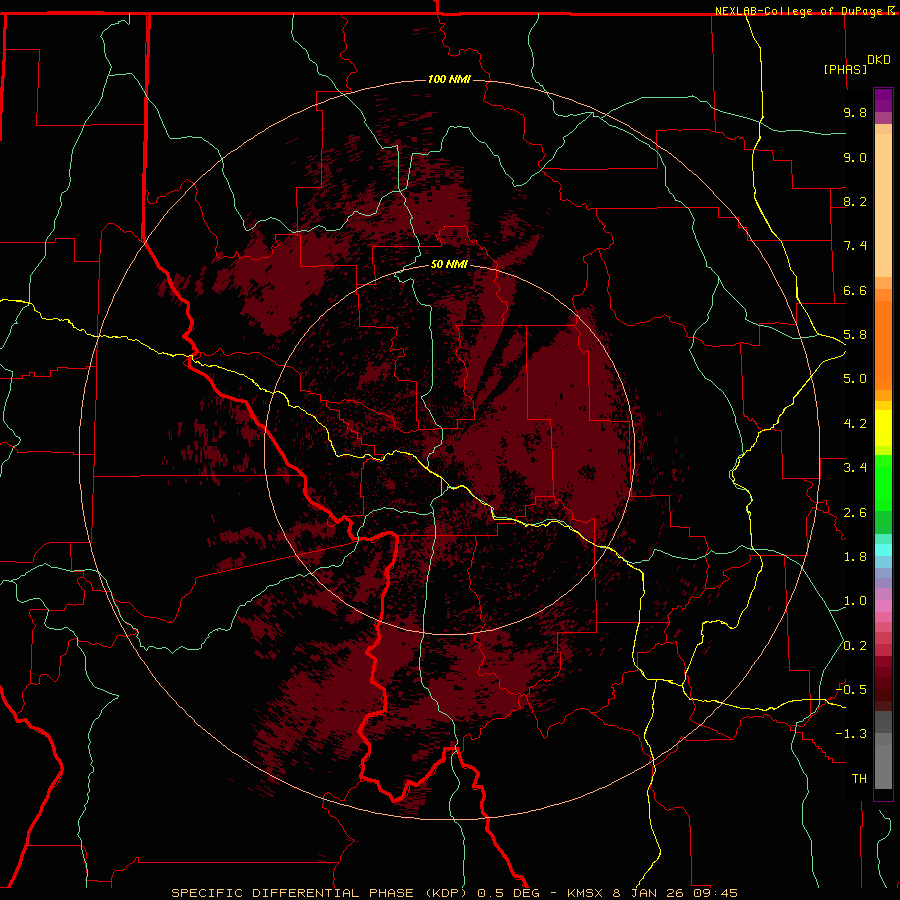900x900 pixels.
Task: Click the 50 NMI range ring label
Action: pyautogui.click(x=449, y=264)
